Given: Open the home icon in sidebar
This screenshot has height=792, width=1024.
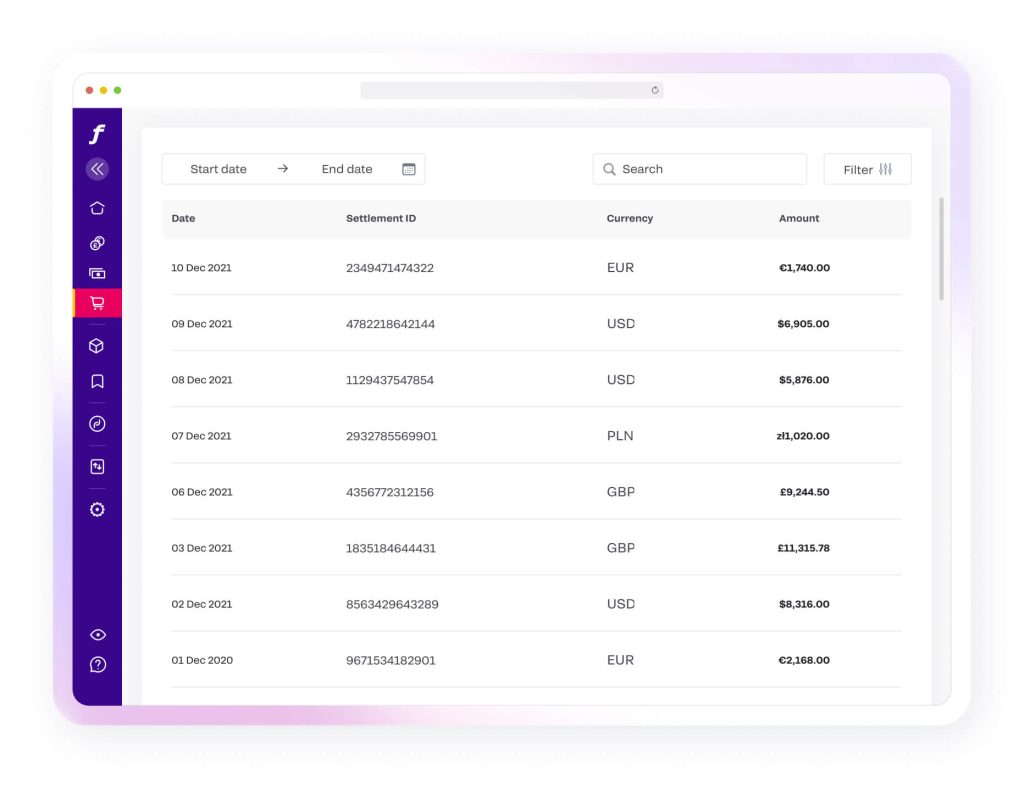Looking at the screenshot, I should (x=97, y=208).
